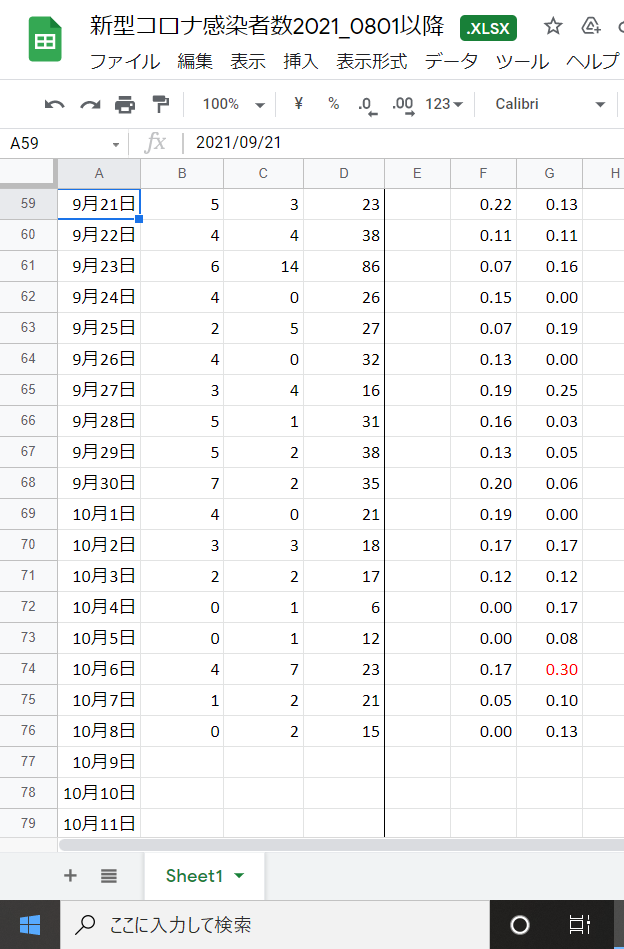The image size is (624, 949).
Task: Apply percent format
Action: click(x=333, y=103)
